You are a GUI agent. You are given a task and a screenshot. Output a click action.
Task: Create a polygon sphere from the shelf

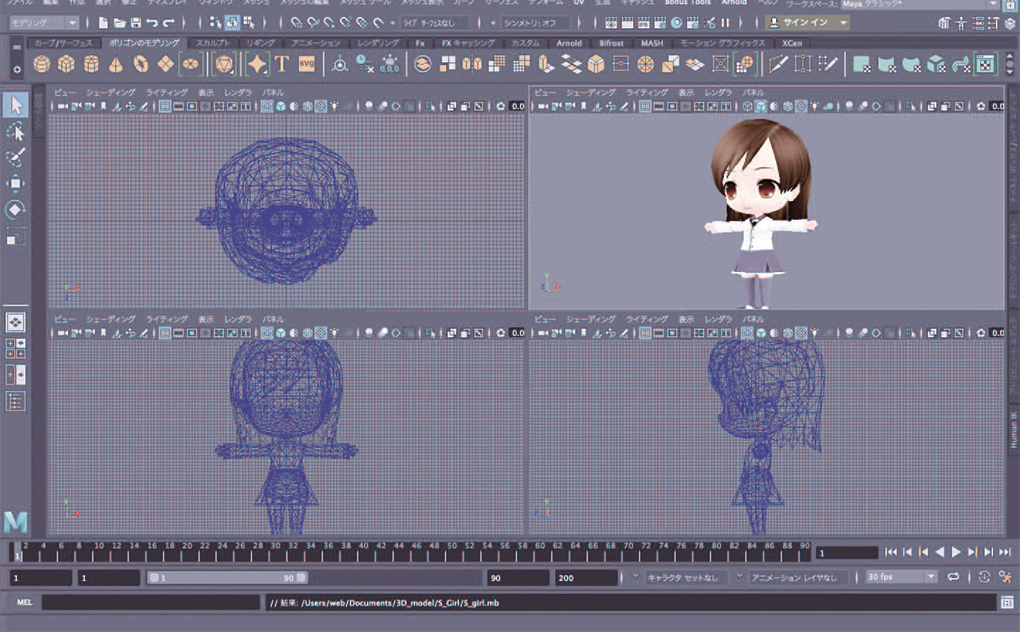point(42,64)
